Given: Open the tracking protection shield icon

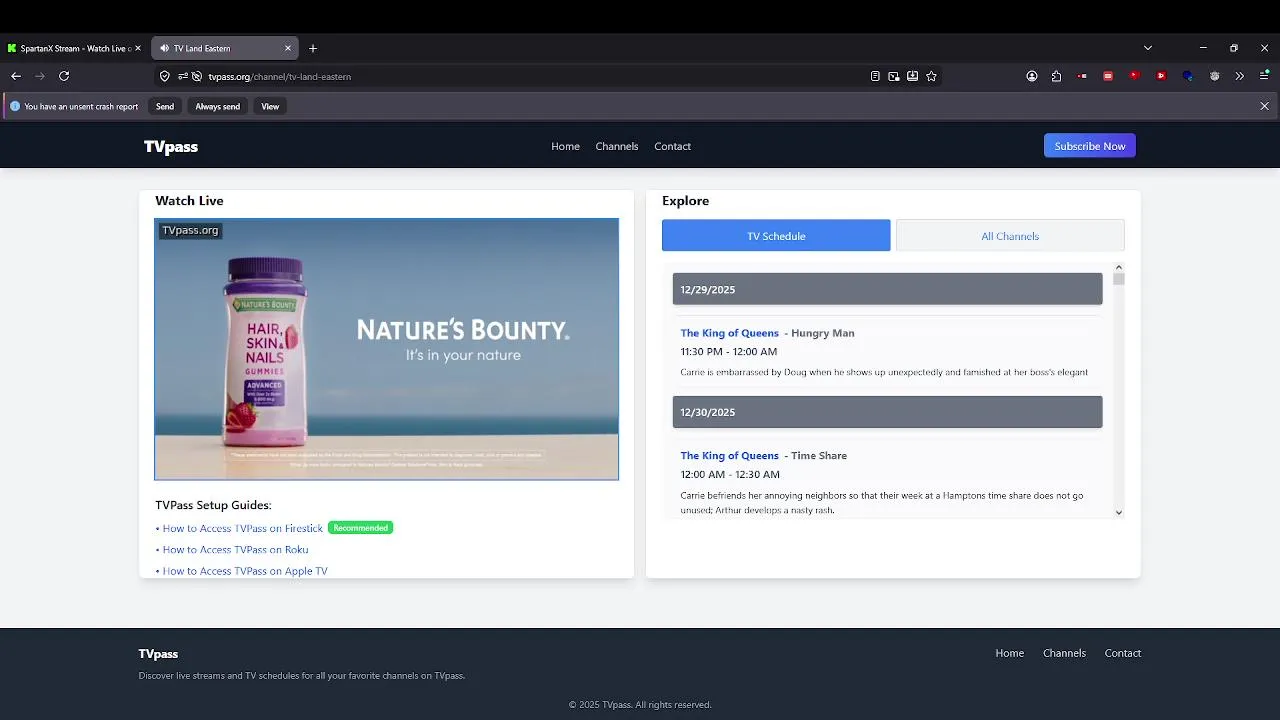Looking at the screenshot, I should [165, 76].
